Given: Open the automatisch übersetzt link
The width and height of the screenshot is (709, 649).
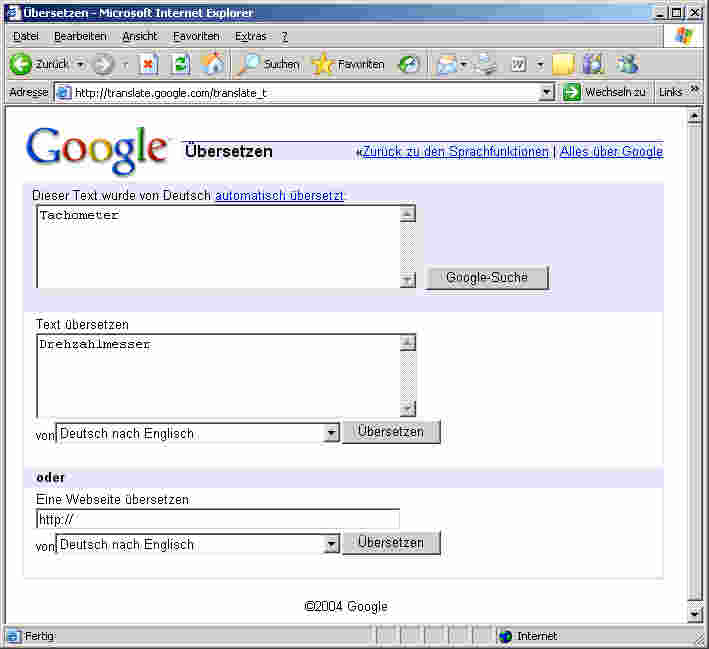Looking at the screenshot, I should pos(279,195).
